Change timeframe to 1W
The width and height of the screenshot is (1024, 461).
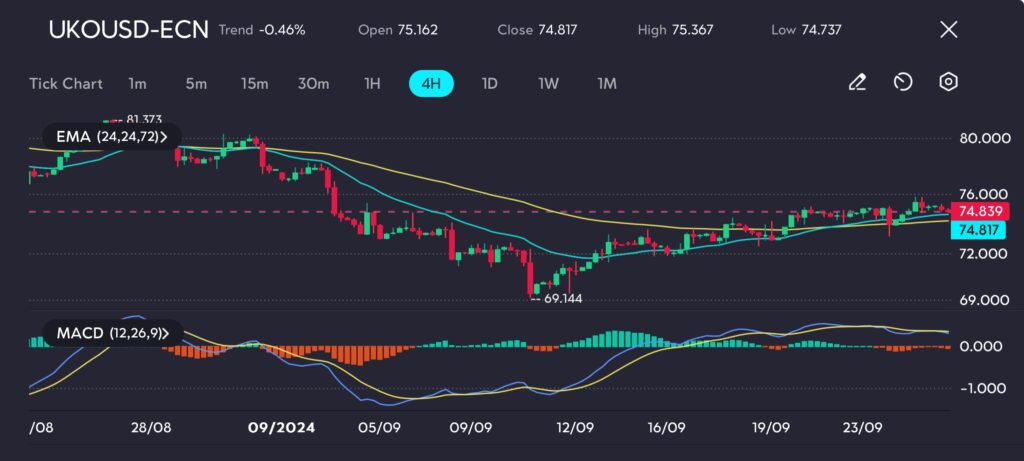coord(548,83)
